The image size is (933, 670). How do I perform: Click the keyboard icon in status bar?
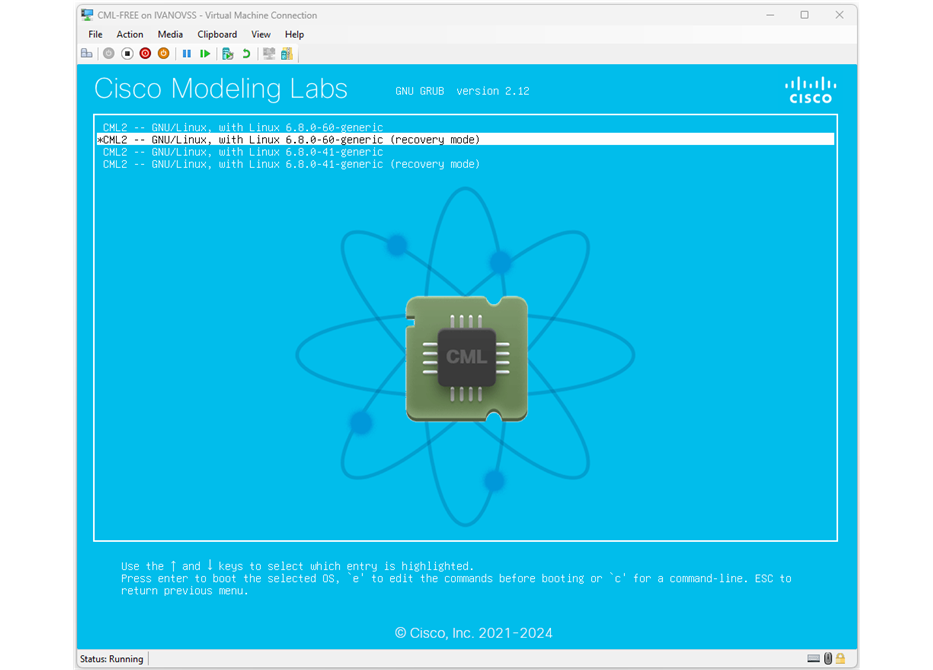pyautogui.click(x=813, y=658)
